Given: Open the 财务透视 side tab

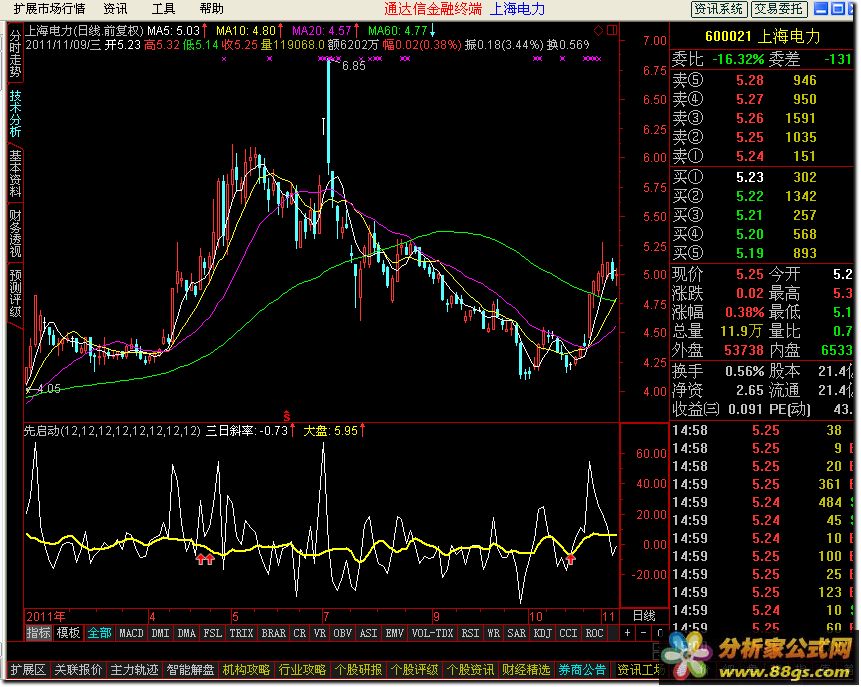Looking at the screenshot, I should 15,233.
